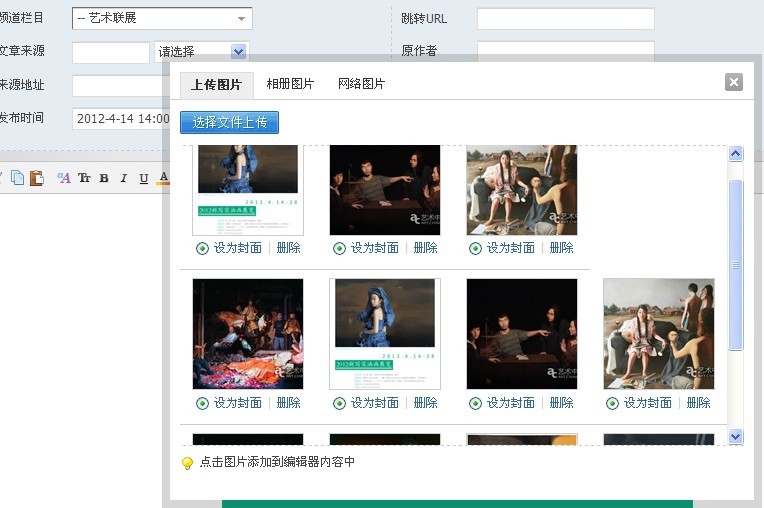This screenshot has height=508, width=764.
Task: Toggle bold formatting
Action: (104, 178)
